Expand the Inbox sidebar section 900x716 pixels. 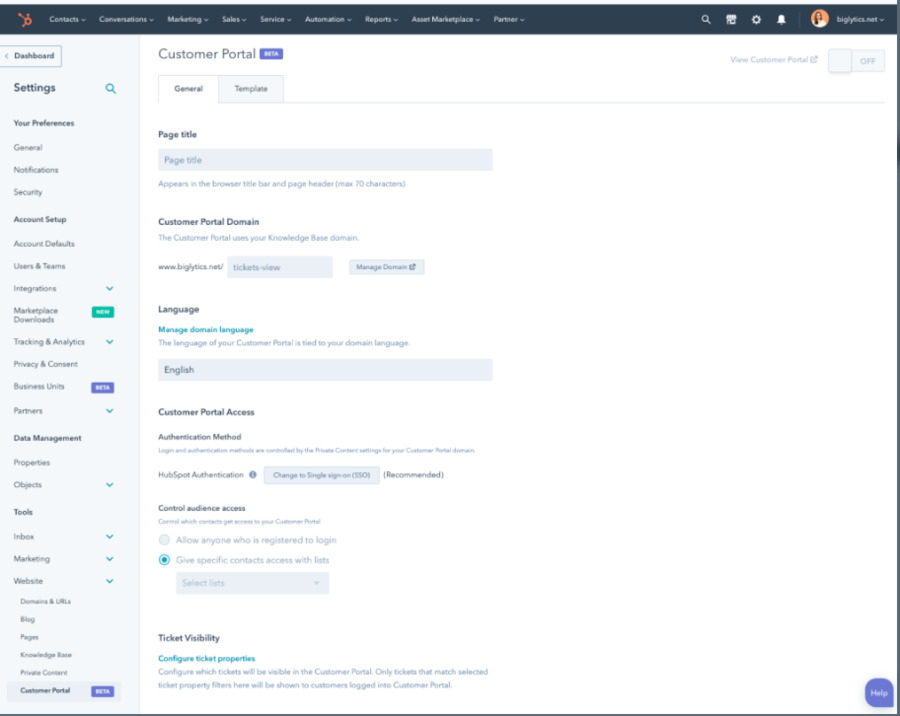(110, 536)
